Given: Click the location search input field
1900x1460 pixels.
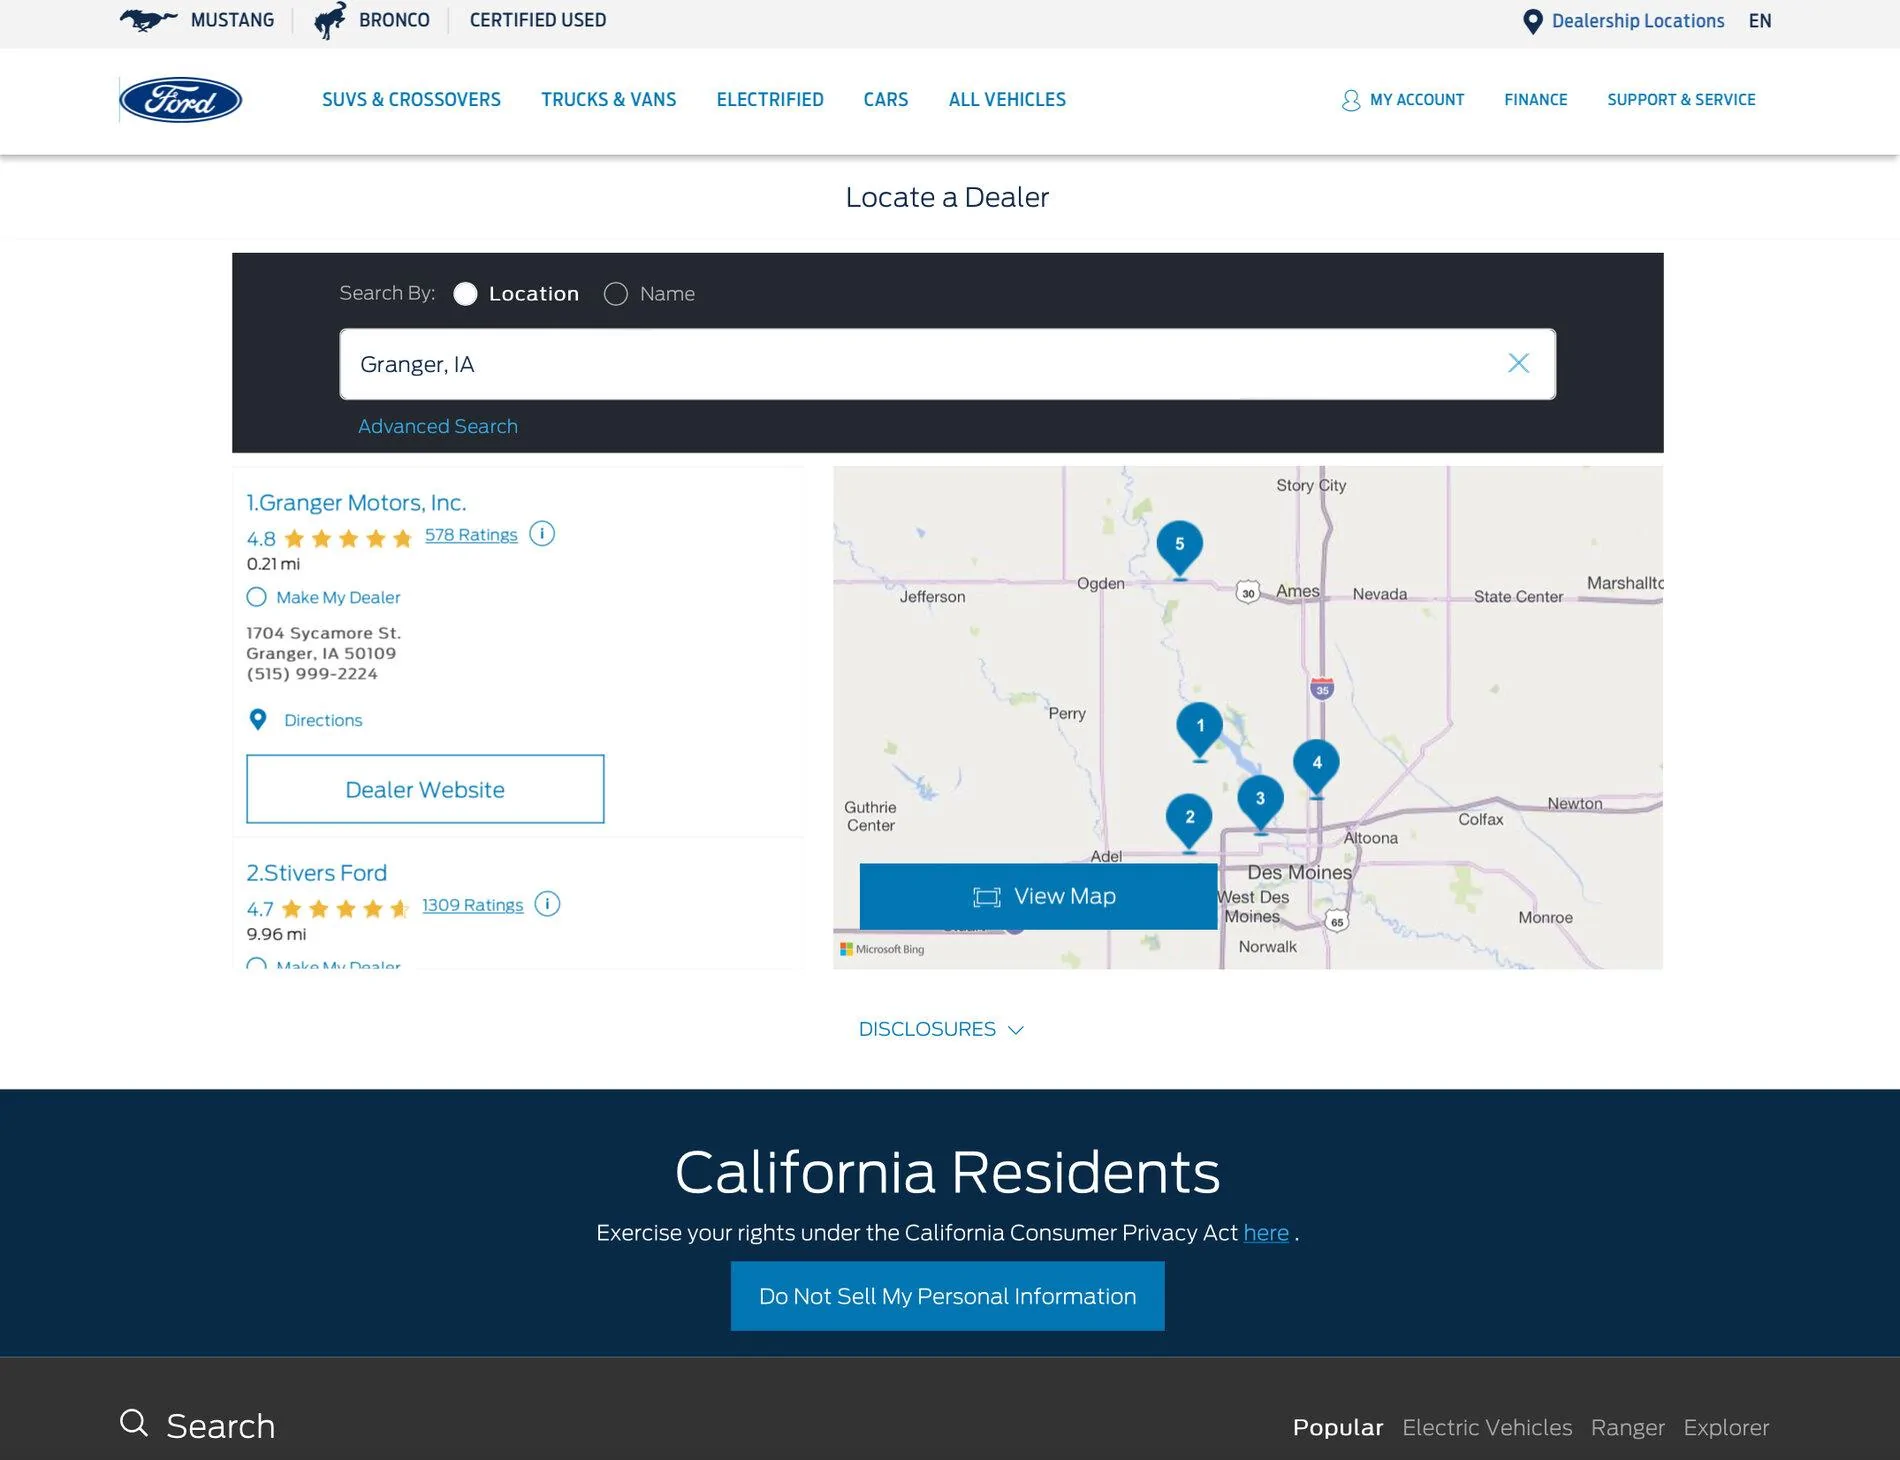Looking at the screenshot, I should (x=947, y=364).
